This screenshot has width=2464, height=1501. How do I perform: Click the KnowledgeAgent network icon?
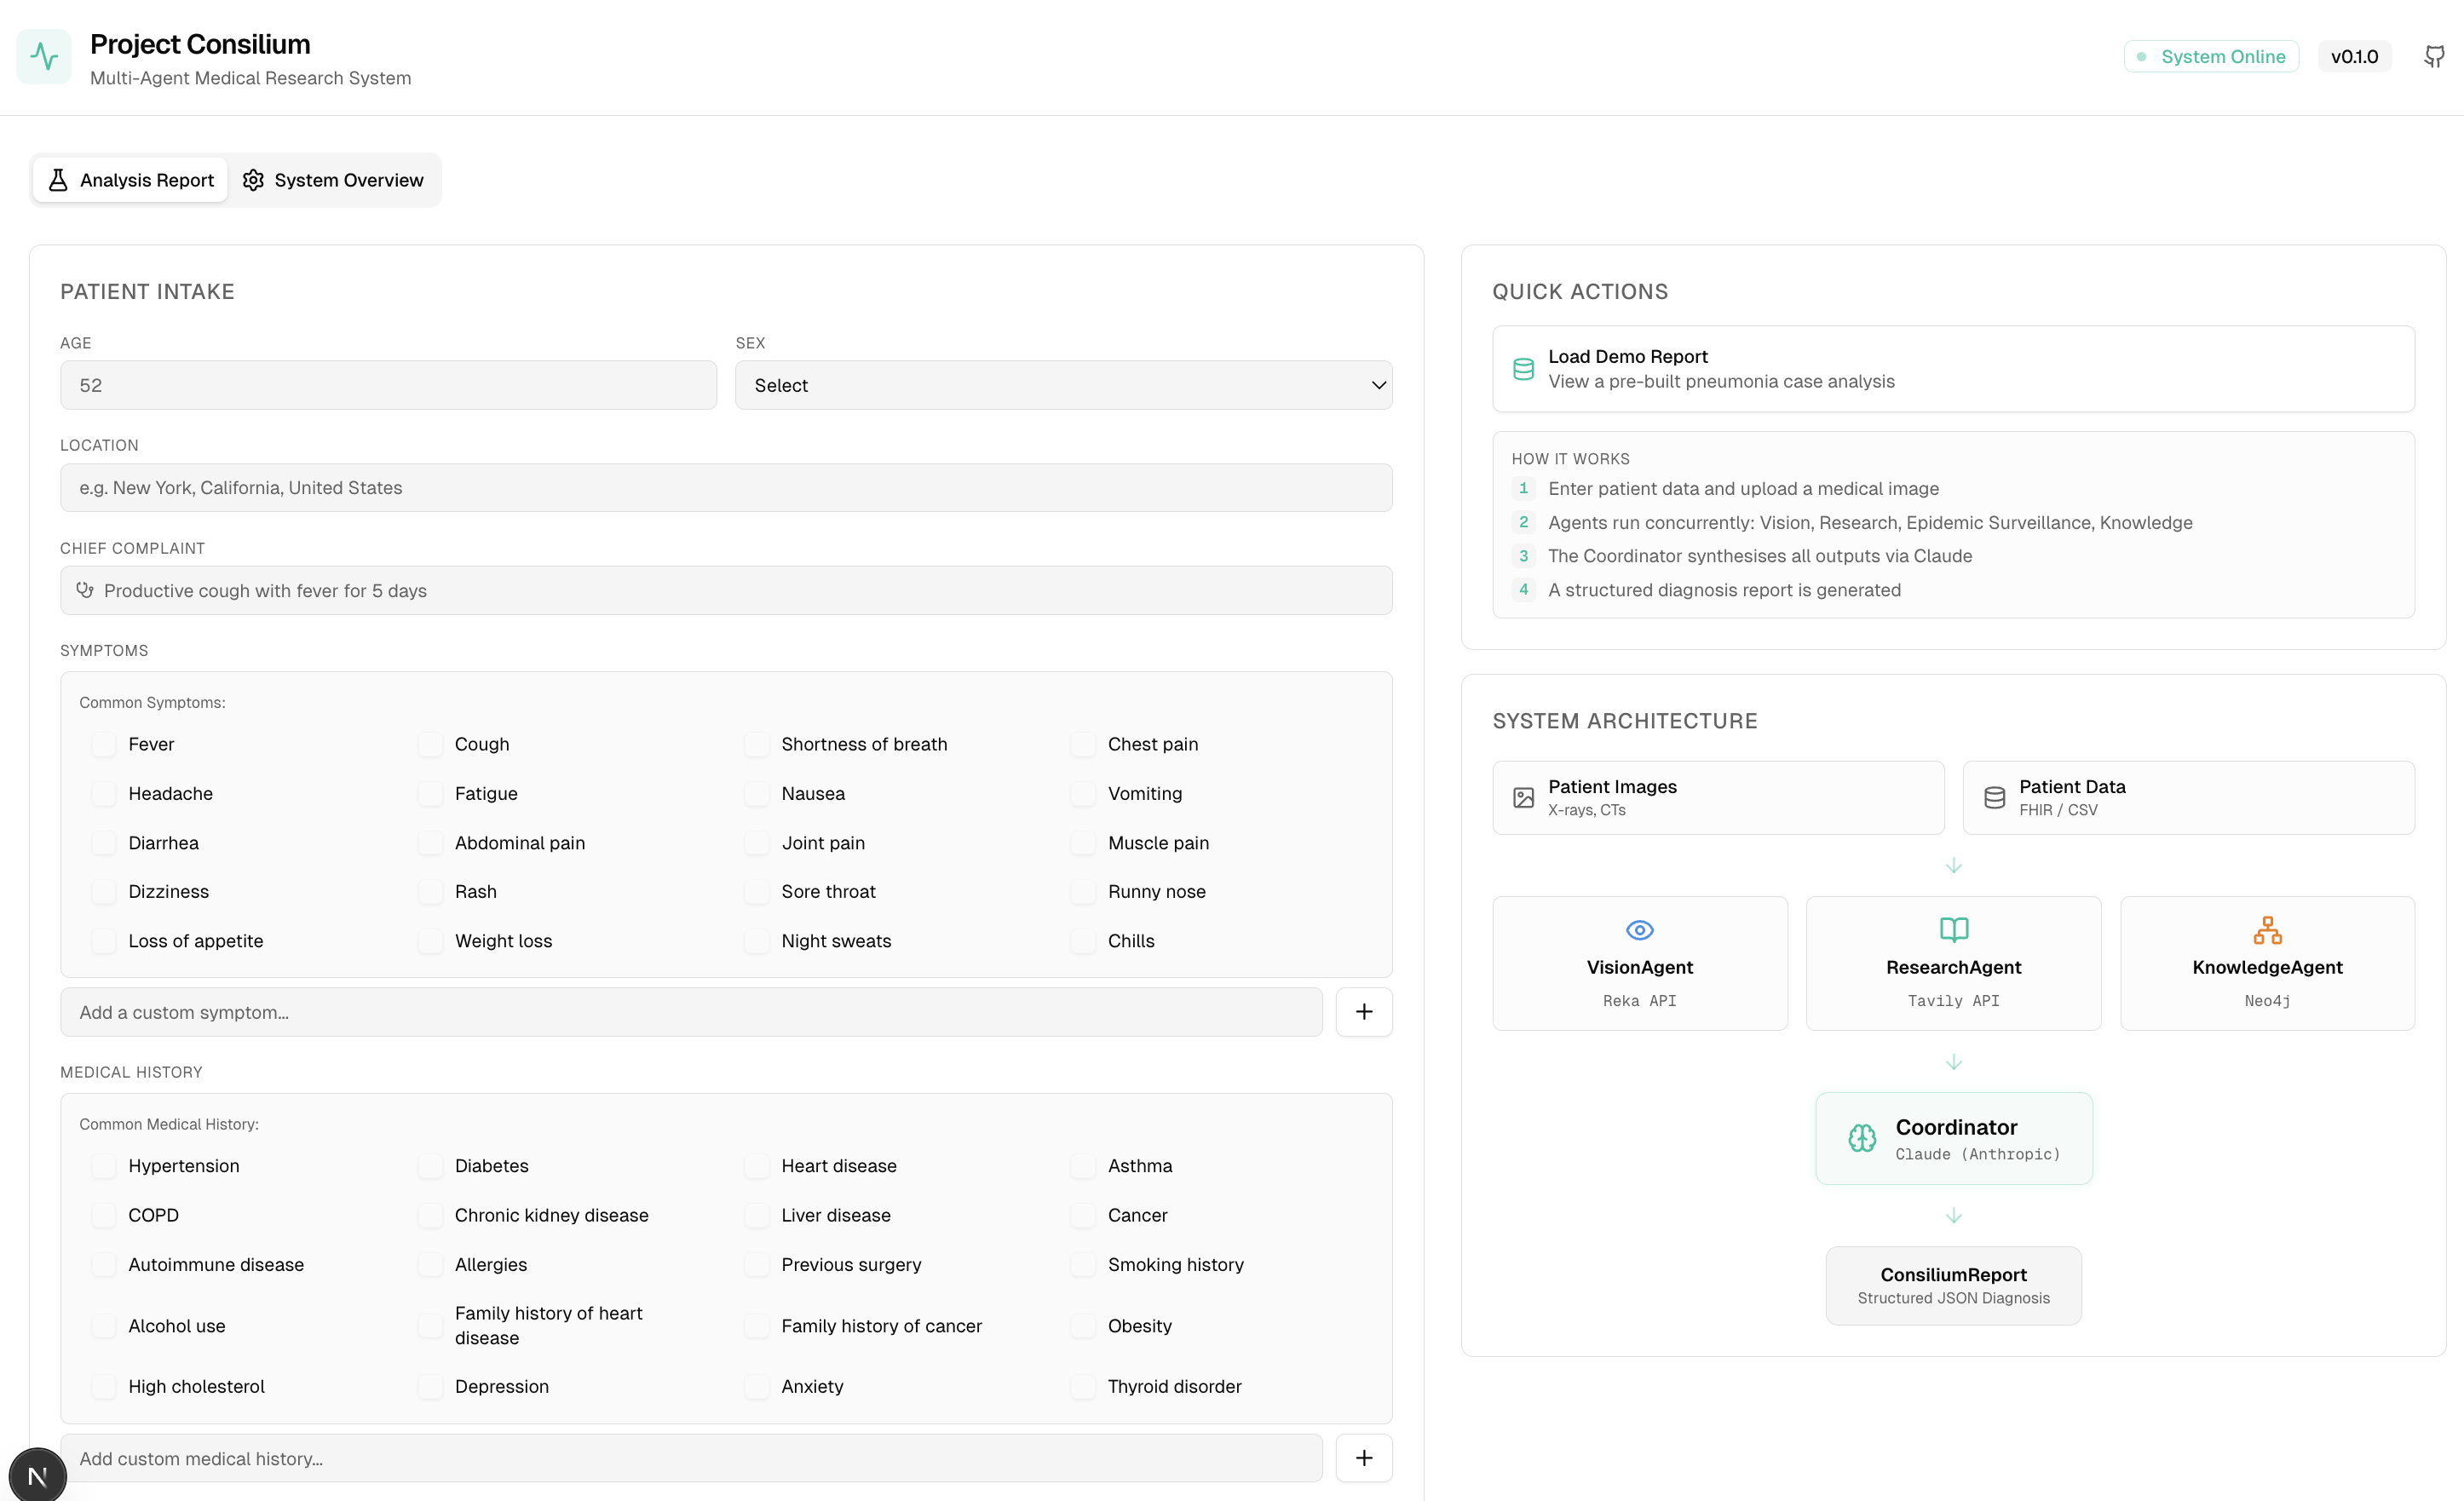point(2267,930)
